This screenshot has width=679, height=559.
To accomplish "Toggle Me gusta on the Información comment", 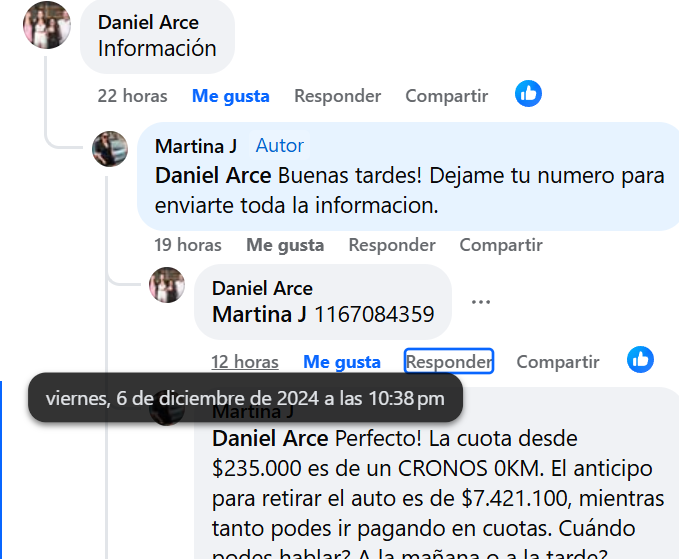I will coord(230,96).
